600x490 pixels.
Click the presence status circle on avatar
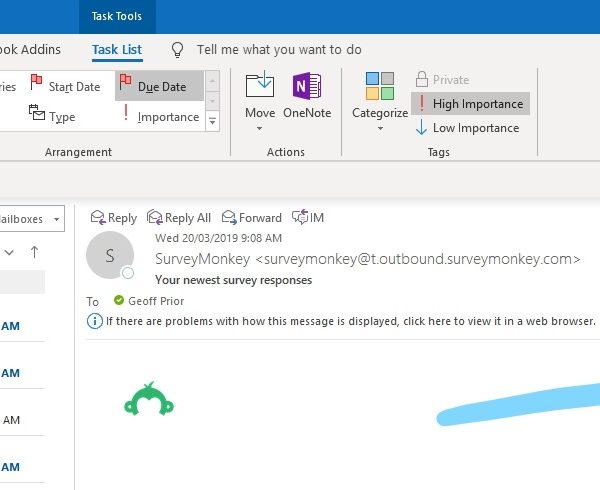(128, 273)
